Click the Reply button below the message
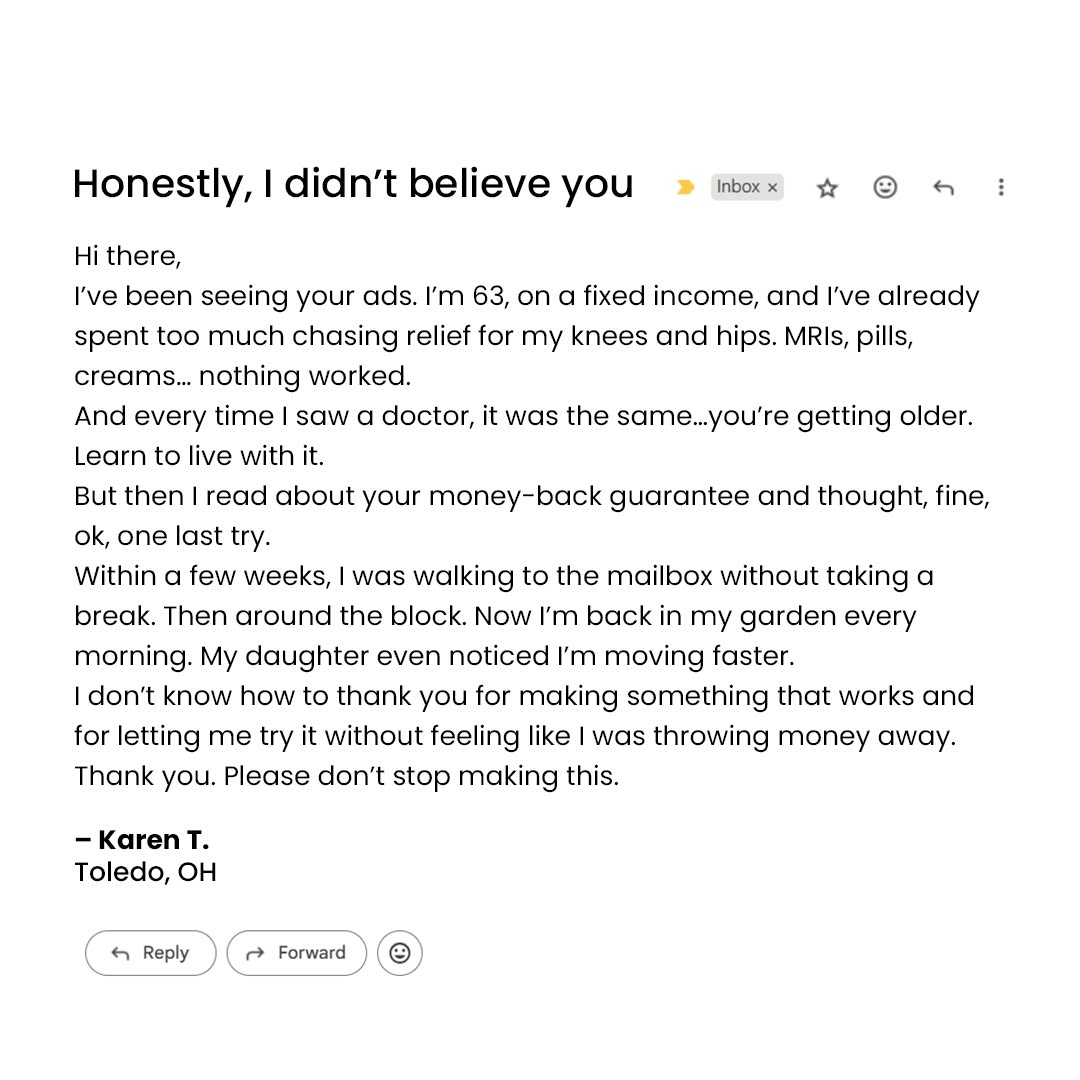This screenshot has width=1080, height=1080. point(151,953)
